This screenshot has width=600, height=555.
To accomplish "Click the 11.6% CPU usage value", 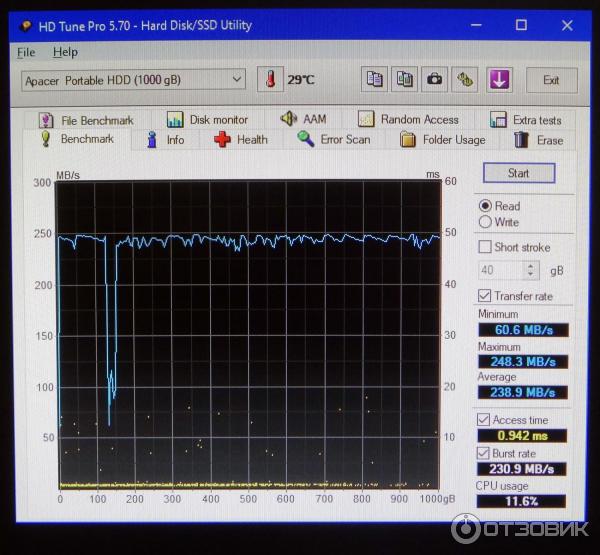I will click(521, 501).
